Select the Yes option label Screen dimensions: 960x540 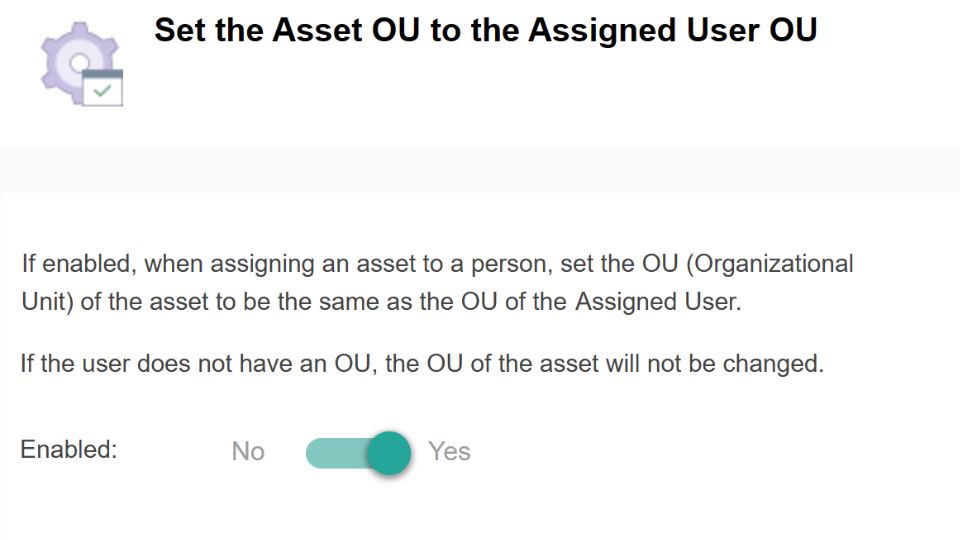pos(449,451)
